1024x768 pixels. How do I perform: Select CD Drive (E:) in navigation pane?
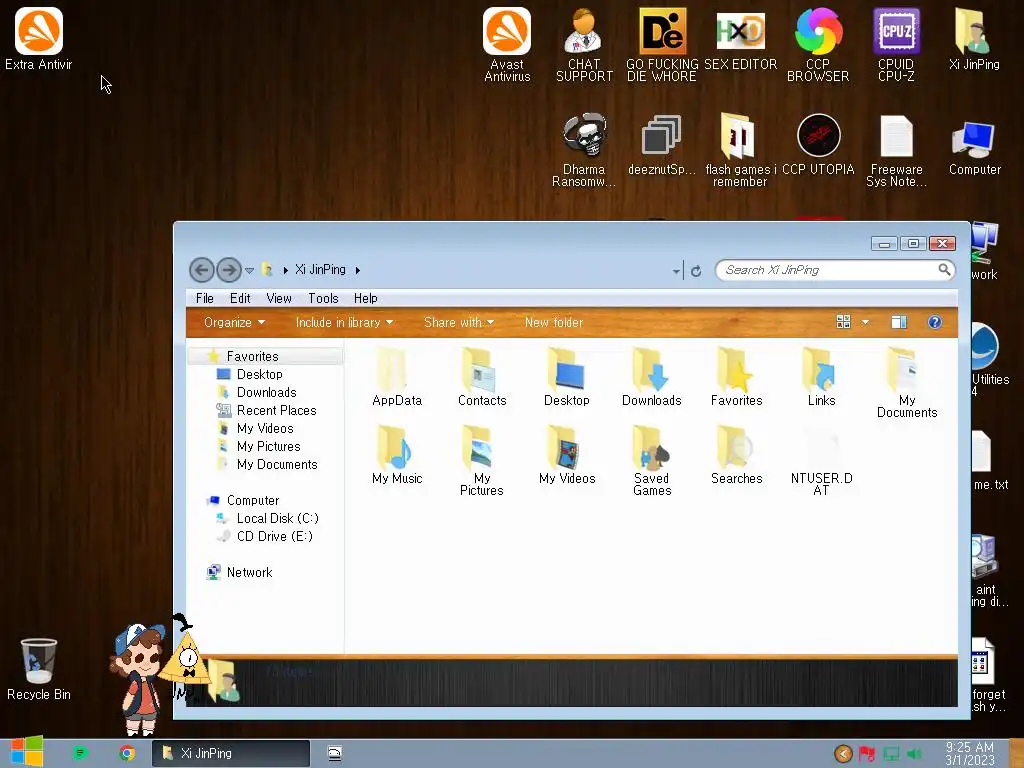point(274,536)
